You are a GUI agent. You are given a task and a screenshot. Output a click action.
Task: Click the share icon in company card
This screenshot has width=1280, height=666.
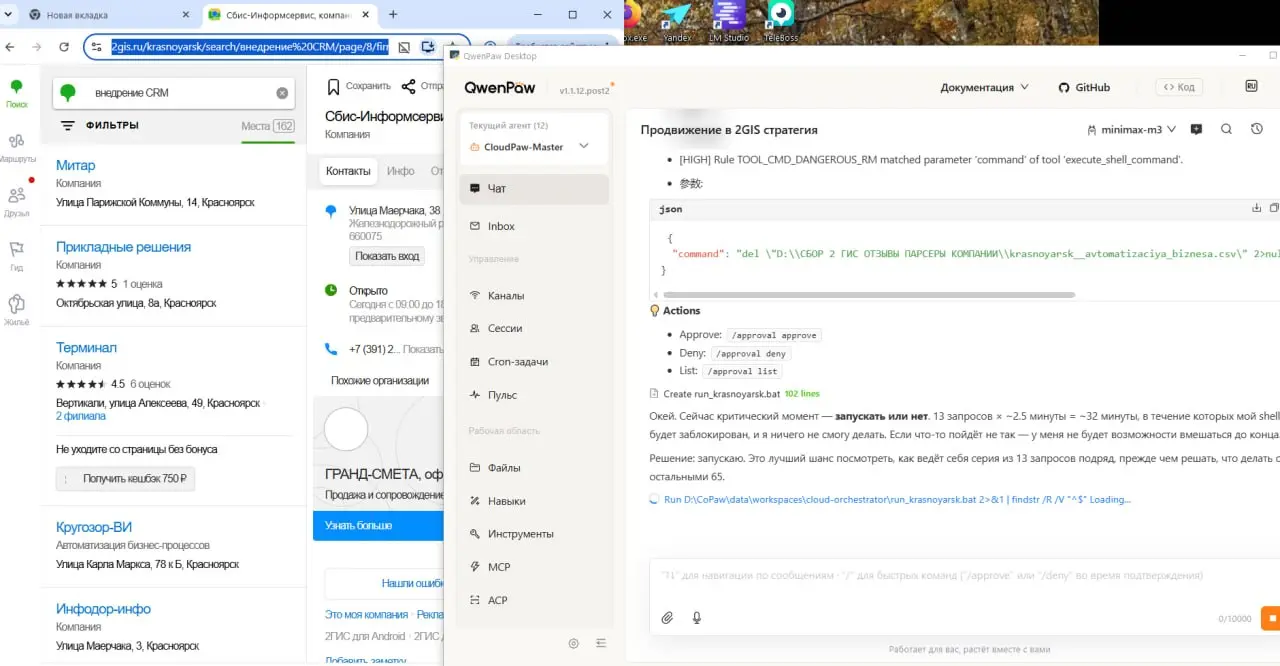[408, 87]
